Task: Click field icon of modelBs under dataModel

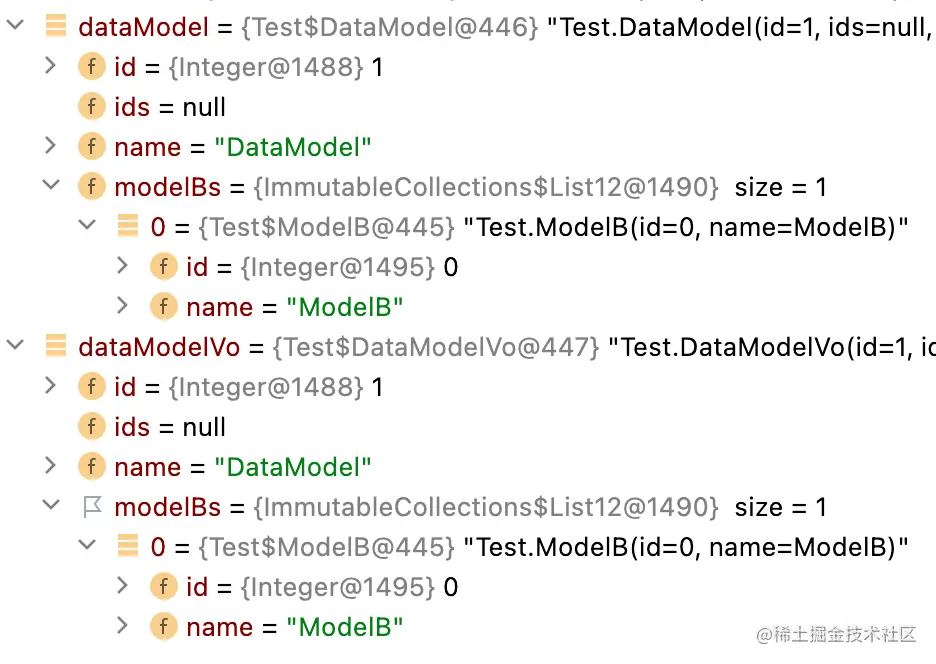Action: coord(91,187)
